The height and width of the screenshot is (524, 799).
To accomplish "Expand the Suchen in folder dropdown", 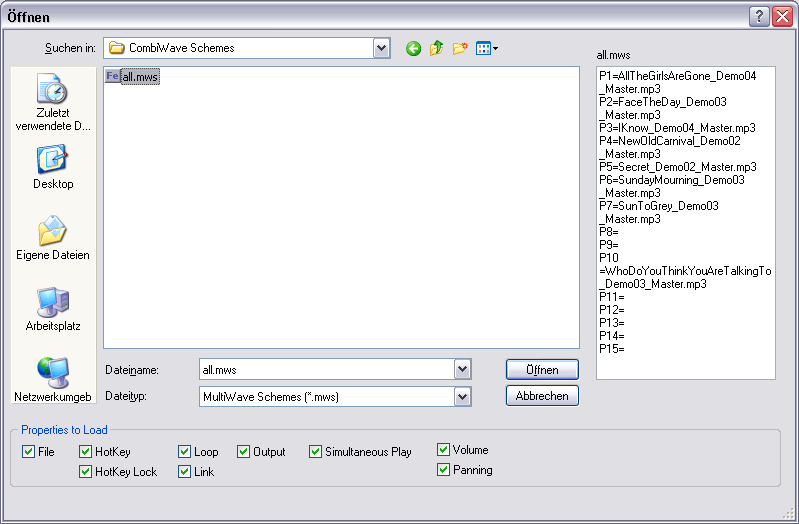I will tap(381, 47).
